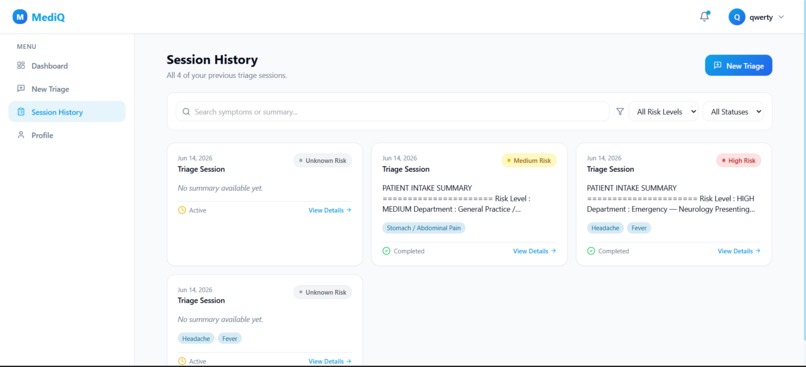Click the Unknown Risk badge on the bottom card
806x367 pixels.
(x=323, y=292)
